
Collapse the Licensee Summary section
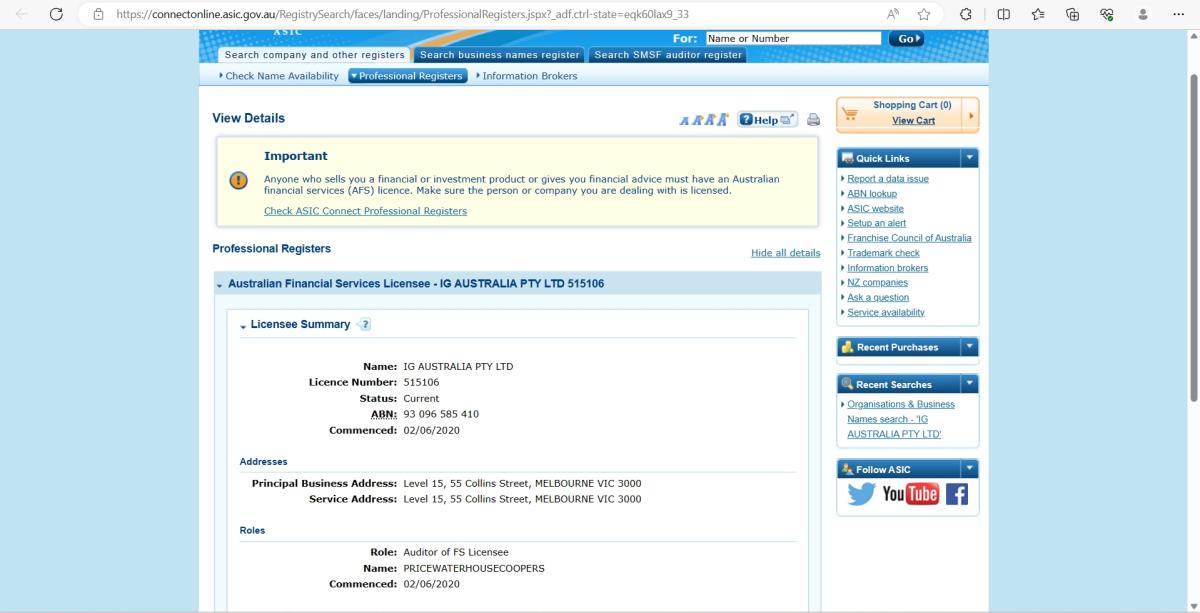point(243,326)
